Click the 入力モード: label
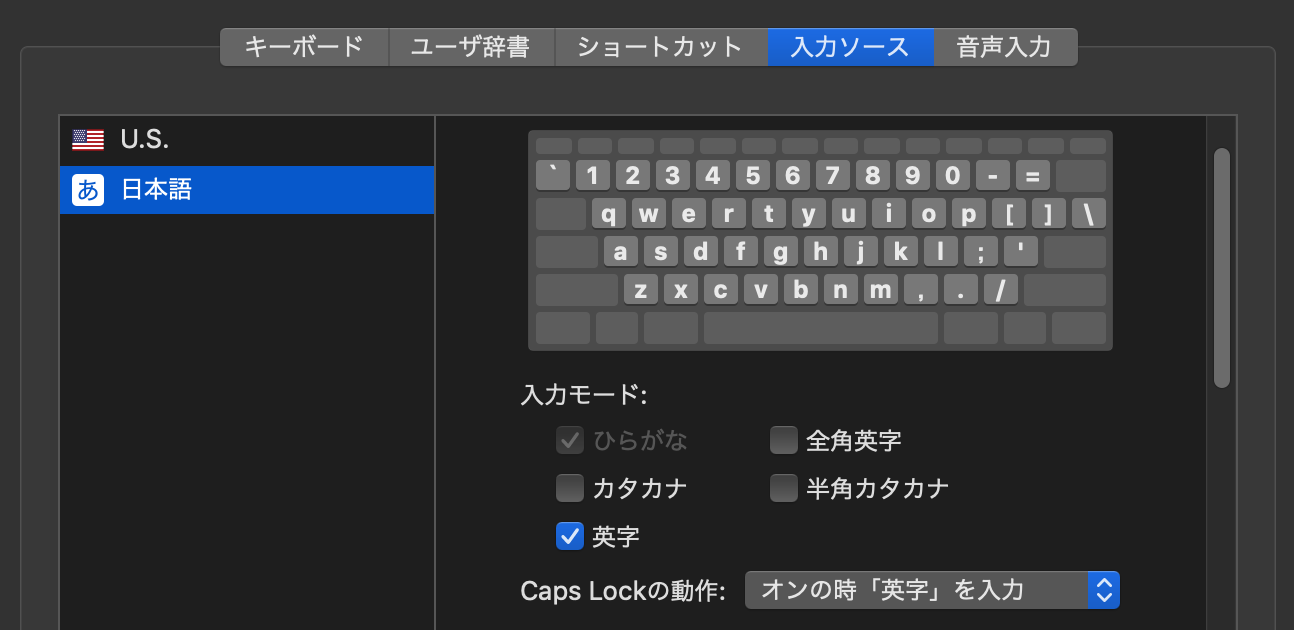 [x=584, y=395]
